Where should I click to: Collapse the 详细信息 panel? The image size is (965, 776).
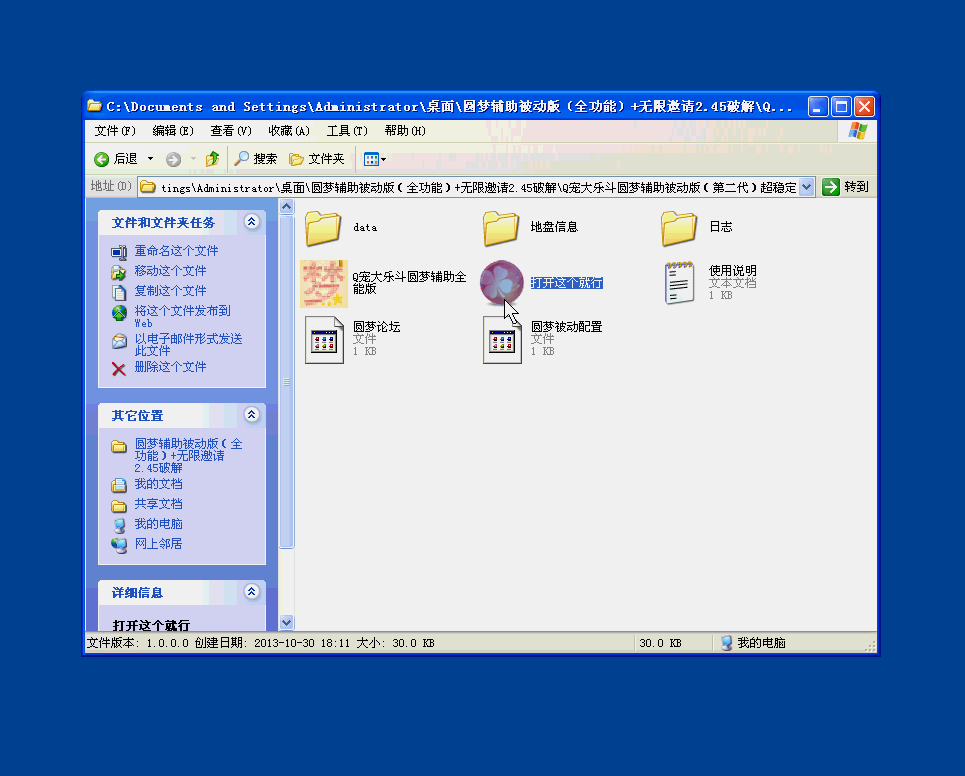click(251, 592)
